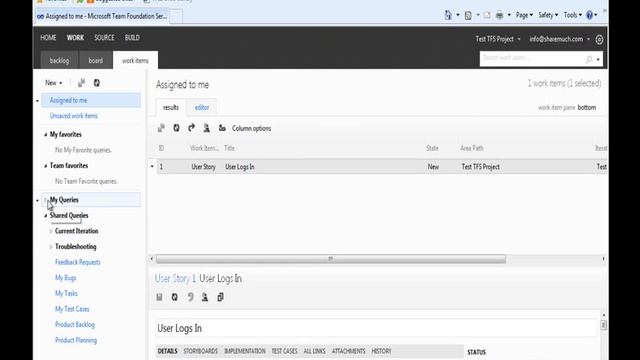Sort by the State column header

[x=432, y=148]
